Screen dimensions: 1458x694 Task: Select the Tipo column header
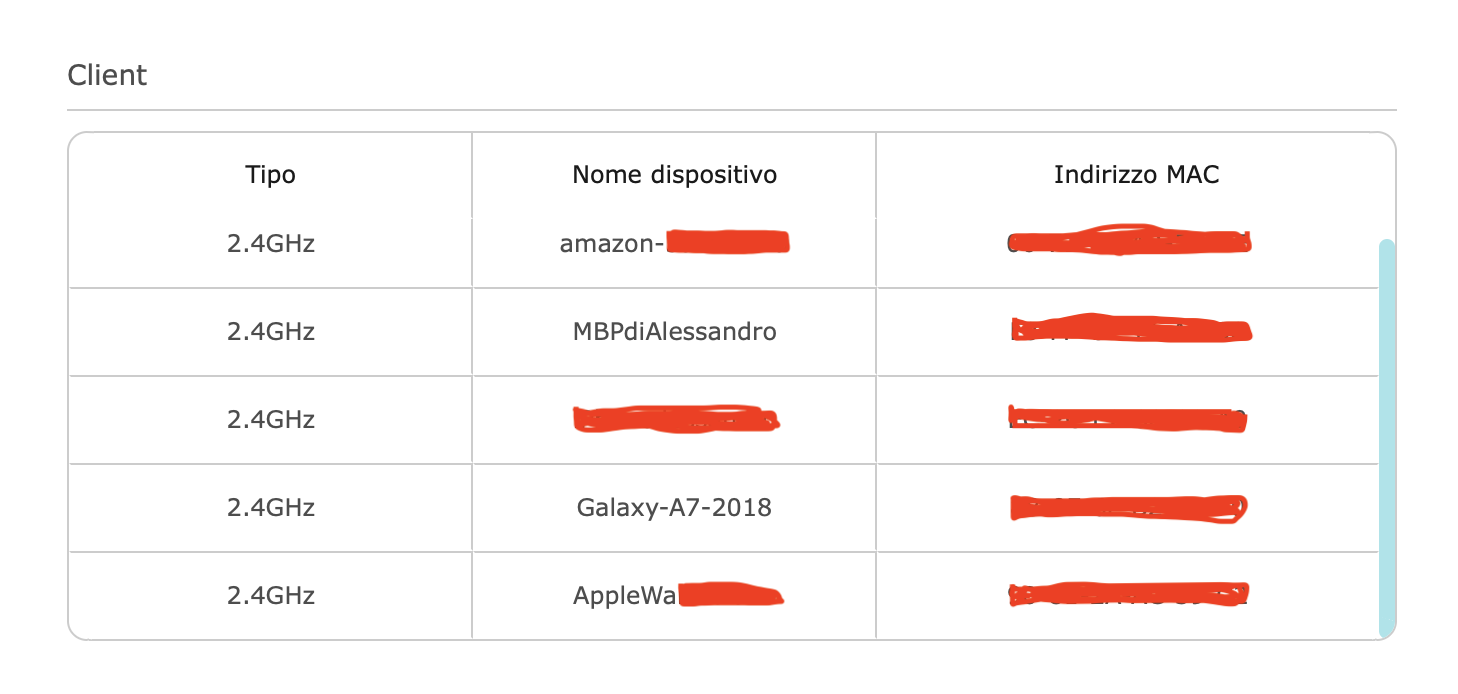270,175
